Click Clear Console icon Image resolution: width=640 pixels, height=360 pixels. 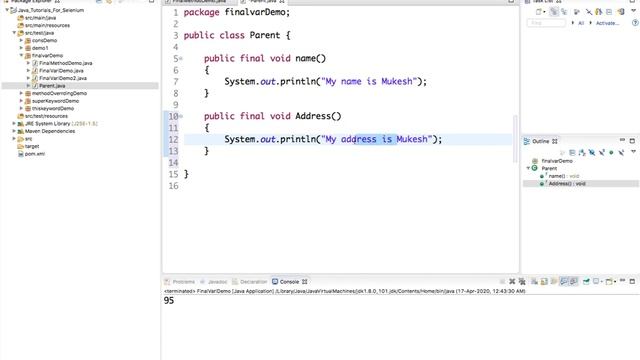click(x=534, y=282)
